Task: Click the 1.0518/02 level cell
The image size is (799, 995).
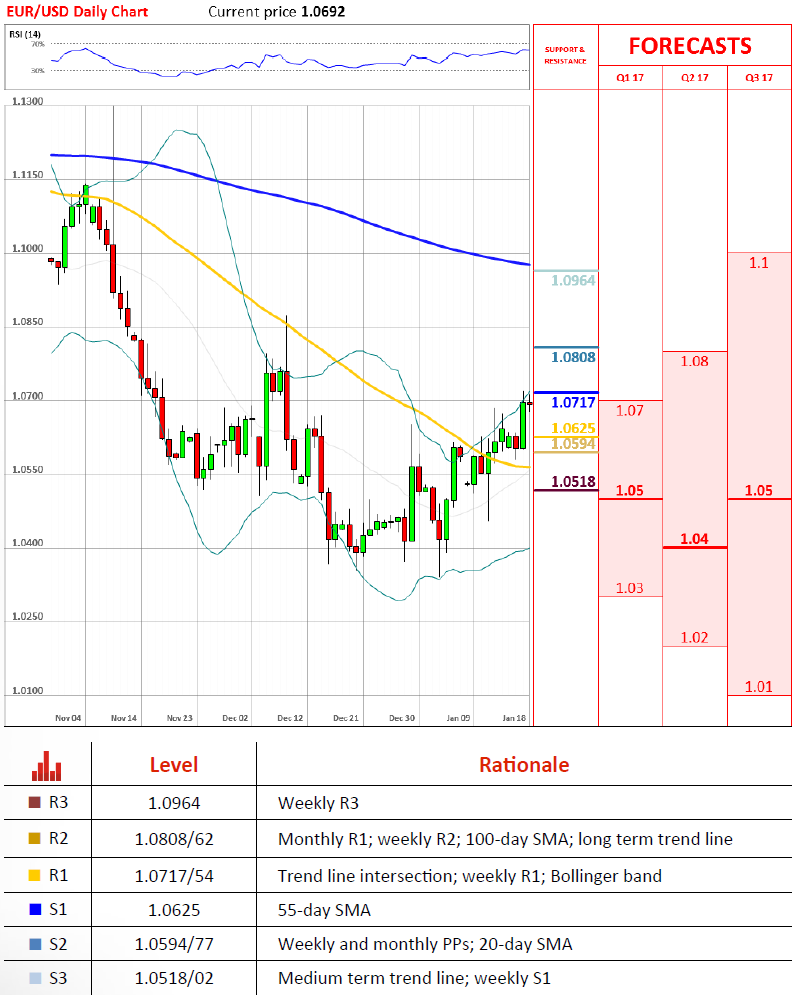Action: point(174,979)
